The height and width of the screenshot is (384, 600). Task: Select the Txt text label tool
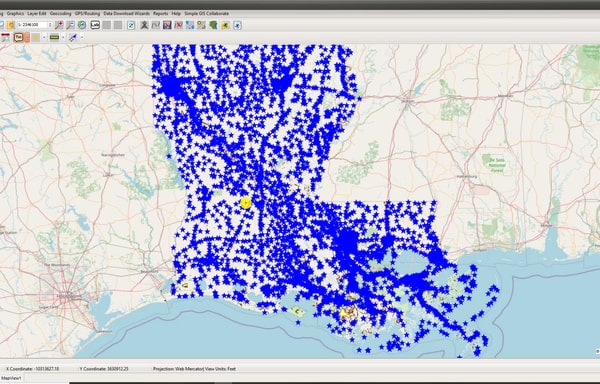[18, 37]
